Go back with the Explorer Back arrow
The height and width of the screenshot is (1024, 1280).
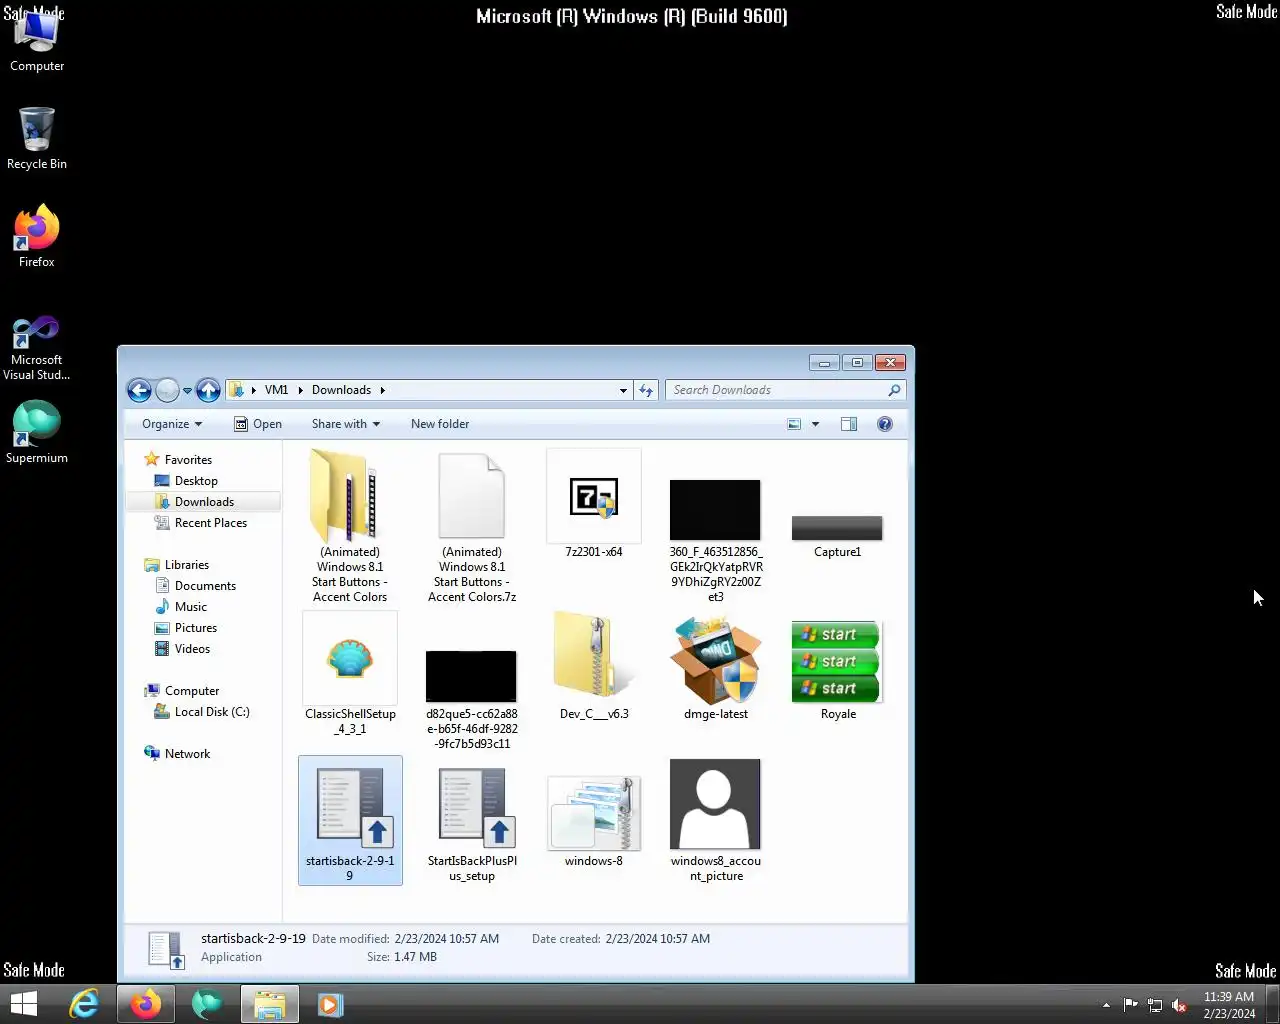click(x=140, y=390)
